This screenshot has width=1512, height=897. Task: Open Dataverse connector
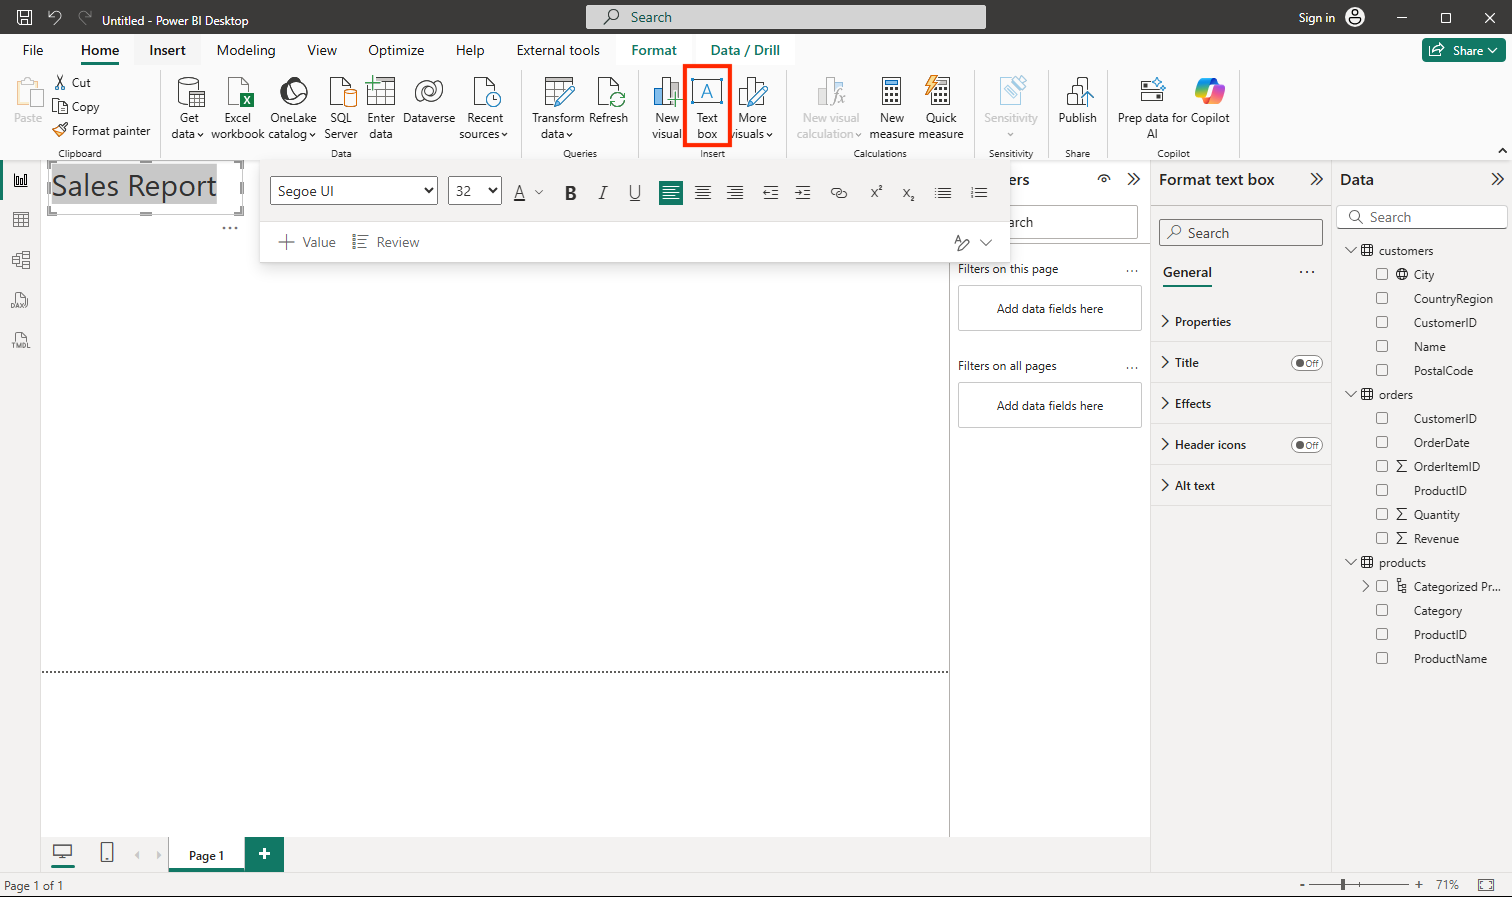tap(429, 100)
